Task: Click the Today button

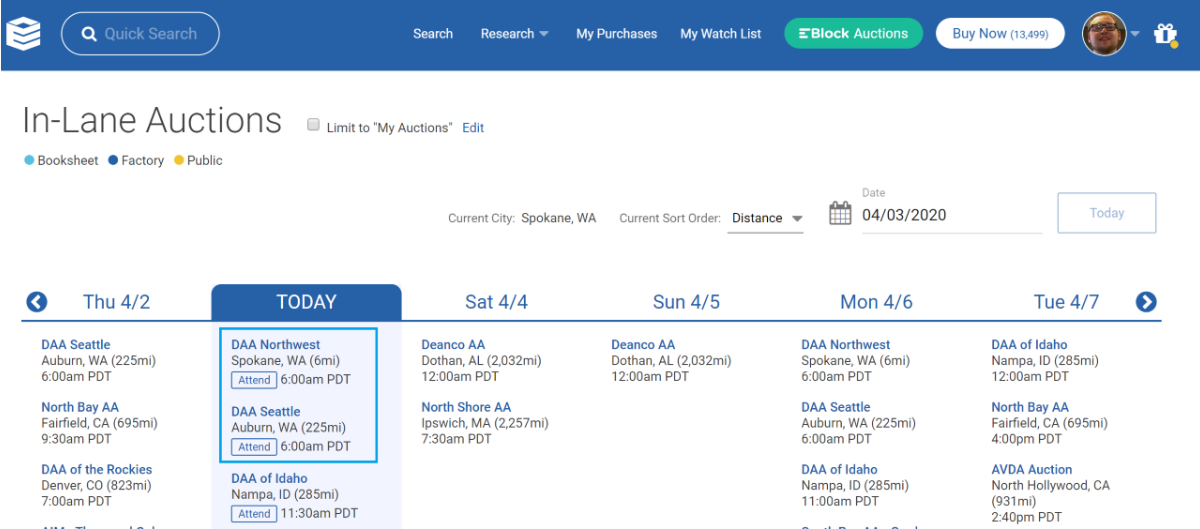Action: (x=1107, y=213)
